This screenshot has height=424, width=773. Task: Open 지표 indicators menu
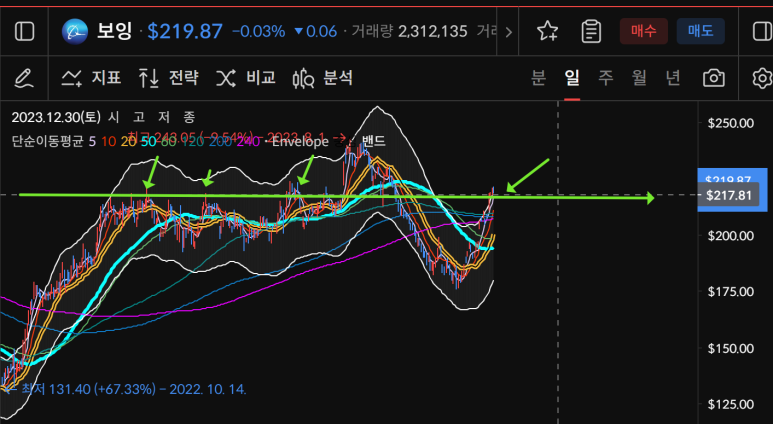[91, 78]
